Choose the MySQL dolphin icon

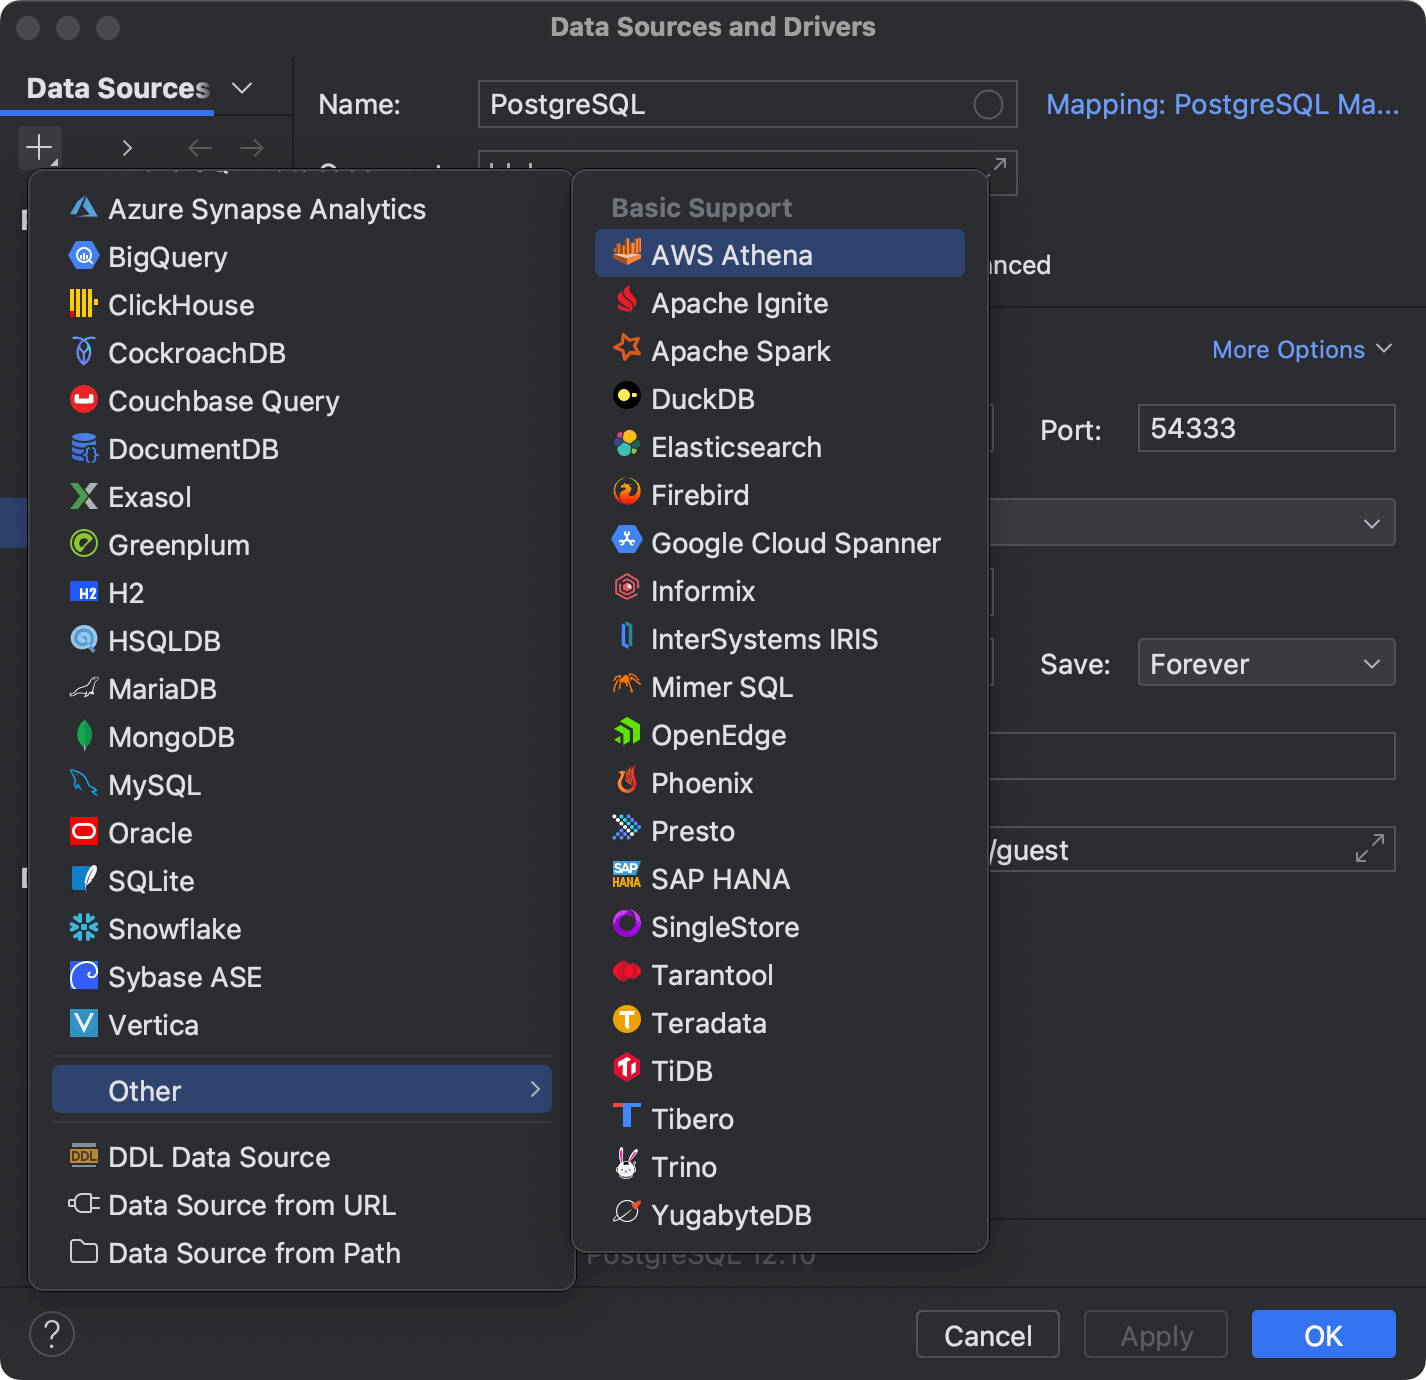tap(84, 784)
